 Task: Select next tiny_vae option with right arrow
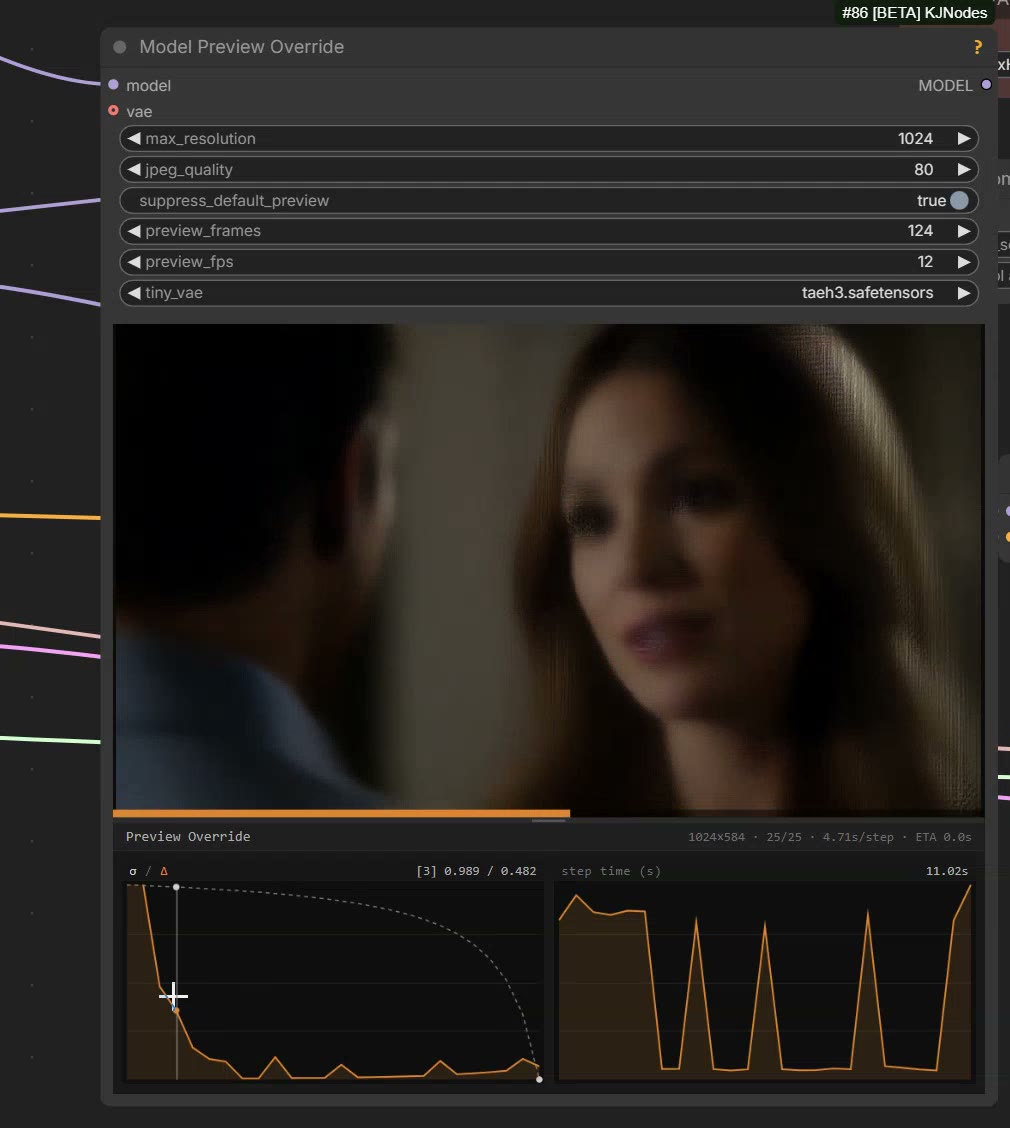[964, 293]
